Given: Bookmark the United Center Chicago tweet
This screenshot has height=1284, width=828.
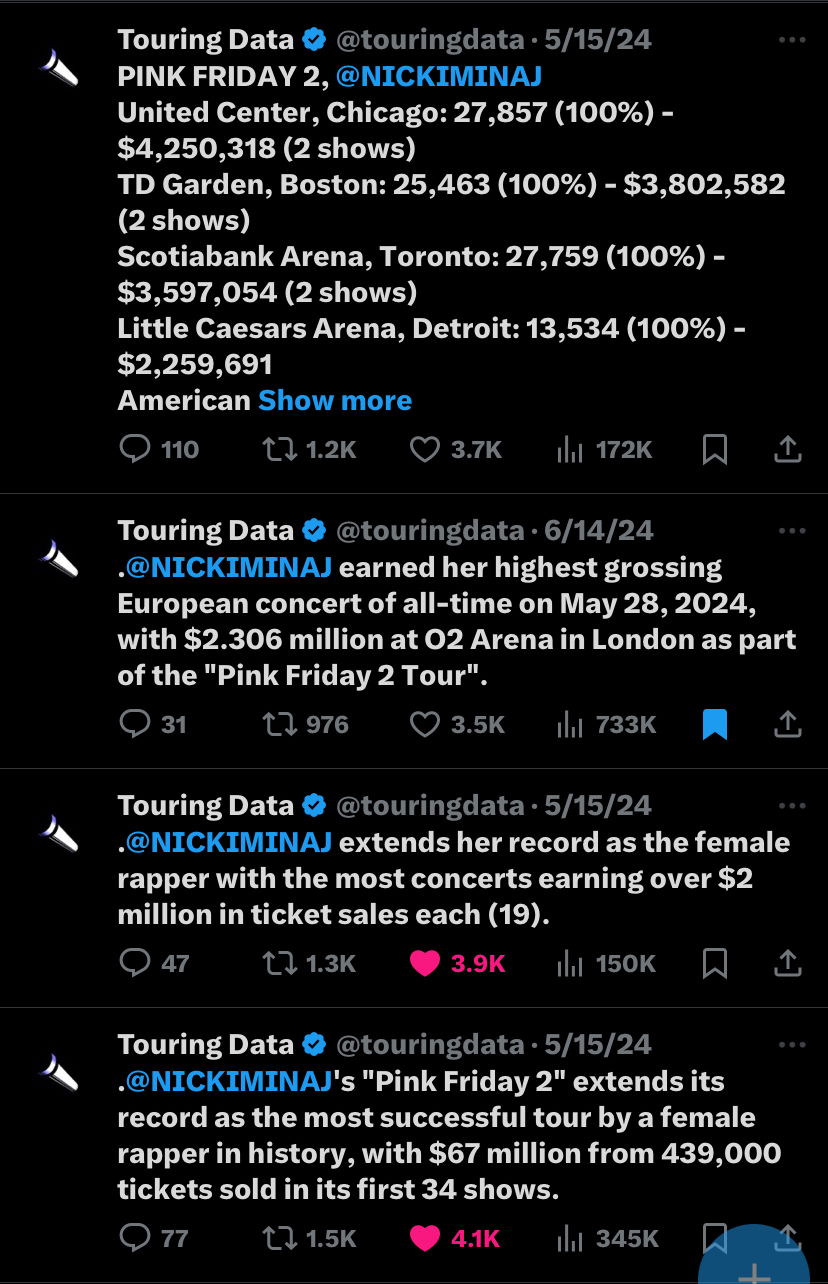Looking at the screenshot, I should click(x=715, y=450).
